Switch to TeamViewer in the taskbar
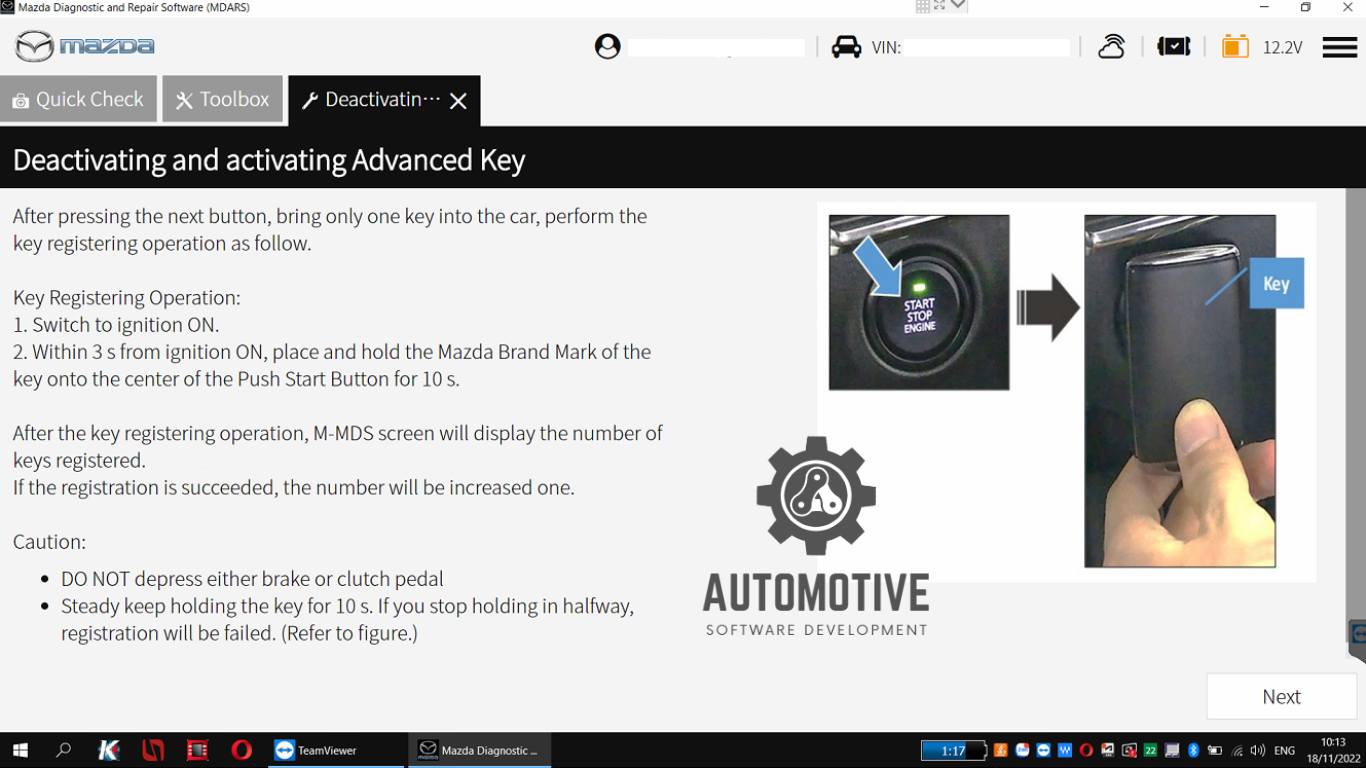The height and width of the screenshot is (768, 1366). pyautogui.click(x=335, y=750)
